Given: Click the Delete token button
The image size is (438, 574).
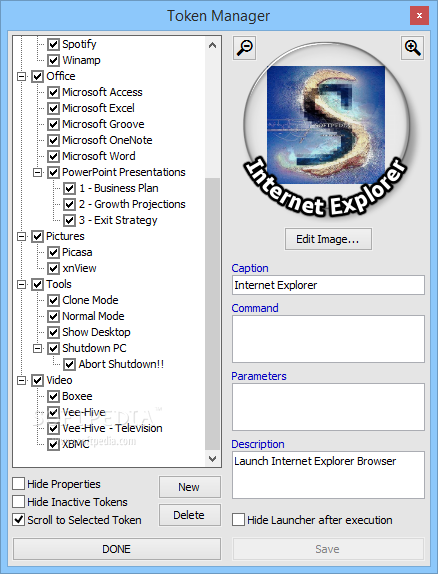Looking at the screenshot, I should pyautogui.click(x=190, y=515).
